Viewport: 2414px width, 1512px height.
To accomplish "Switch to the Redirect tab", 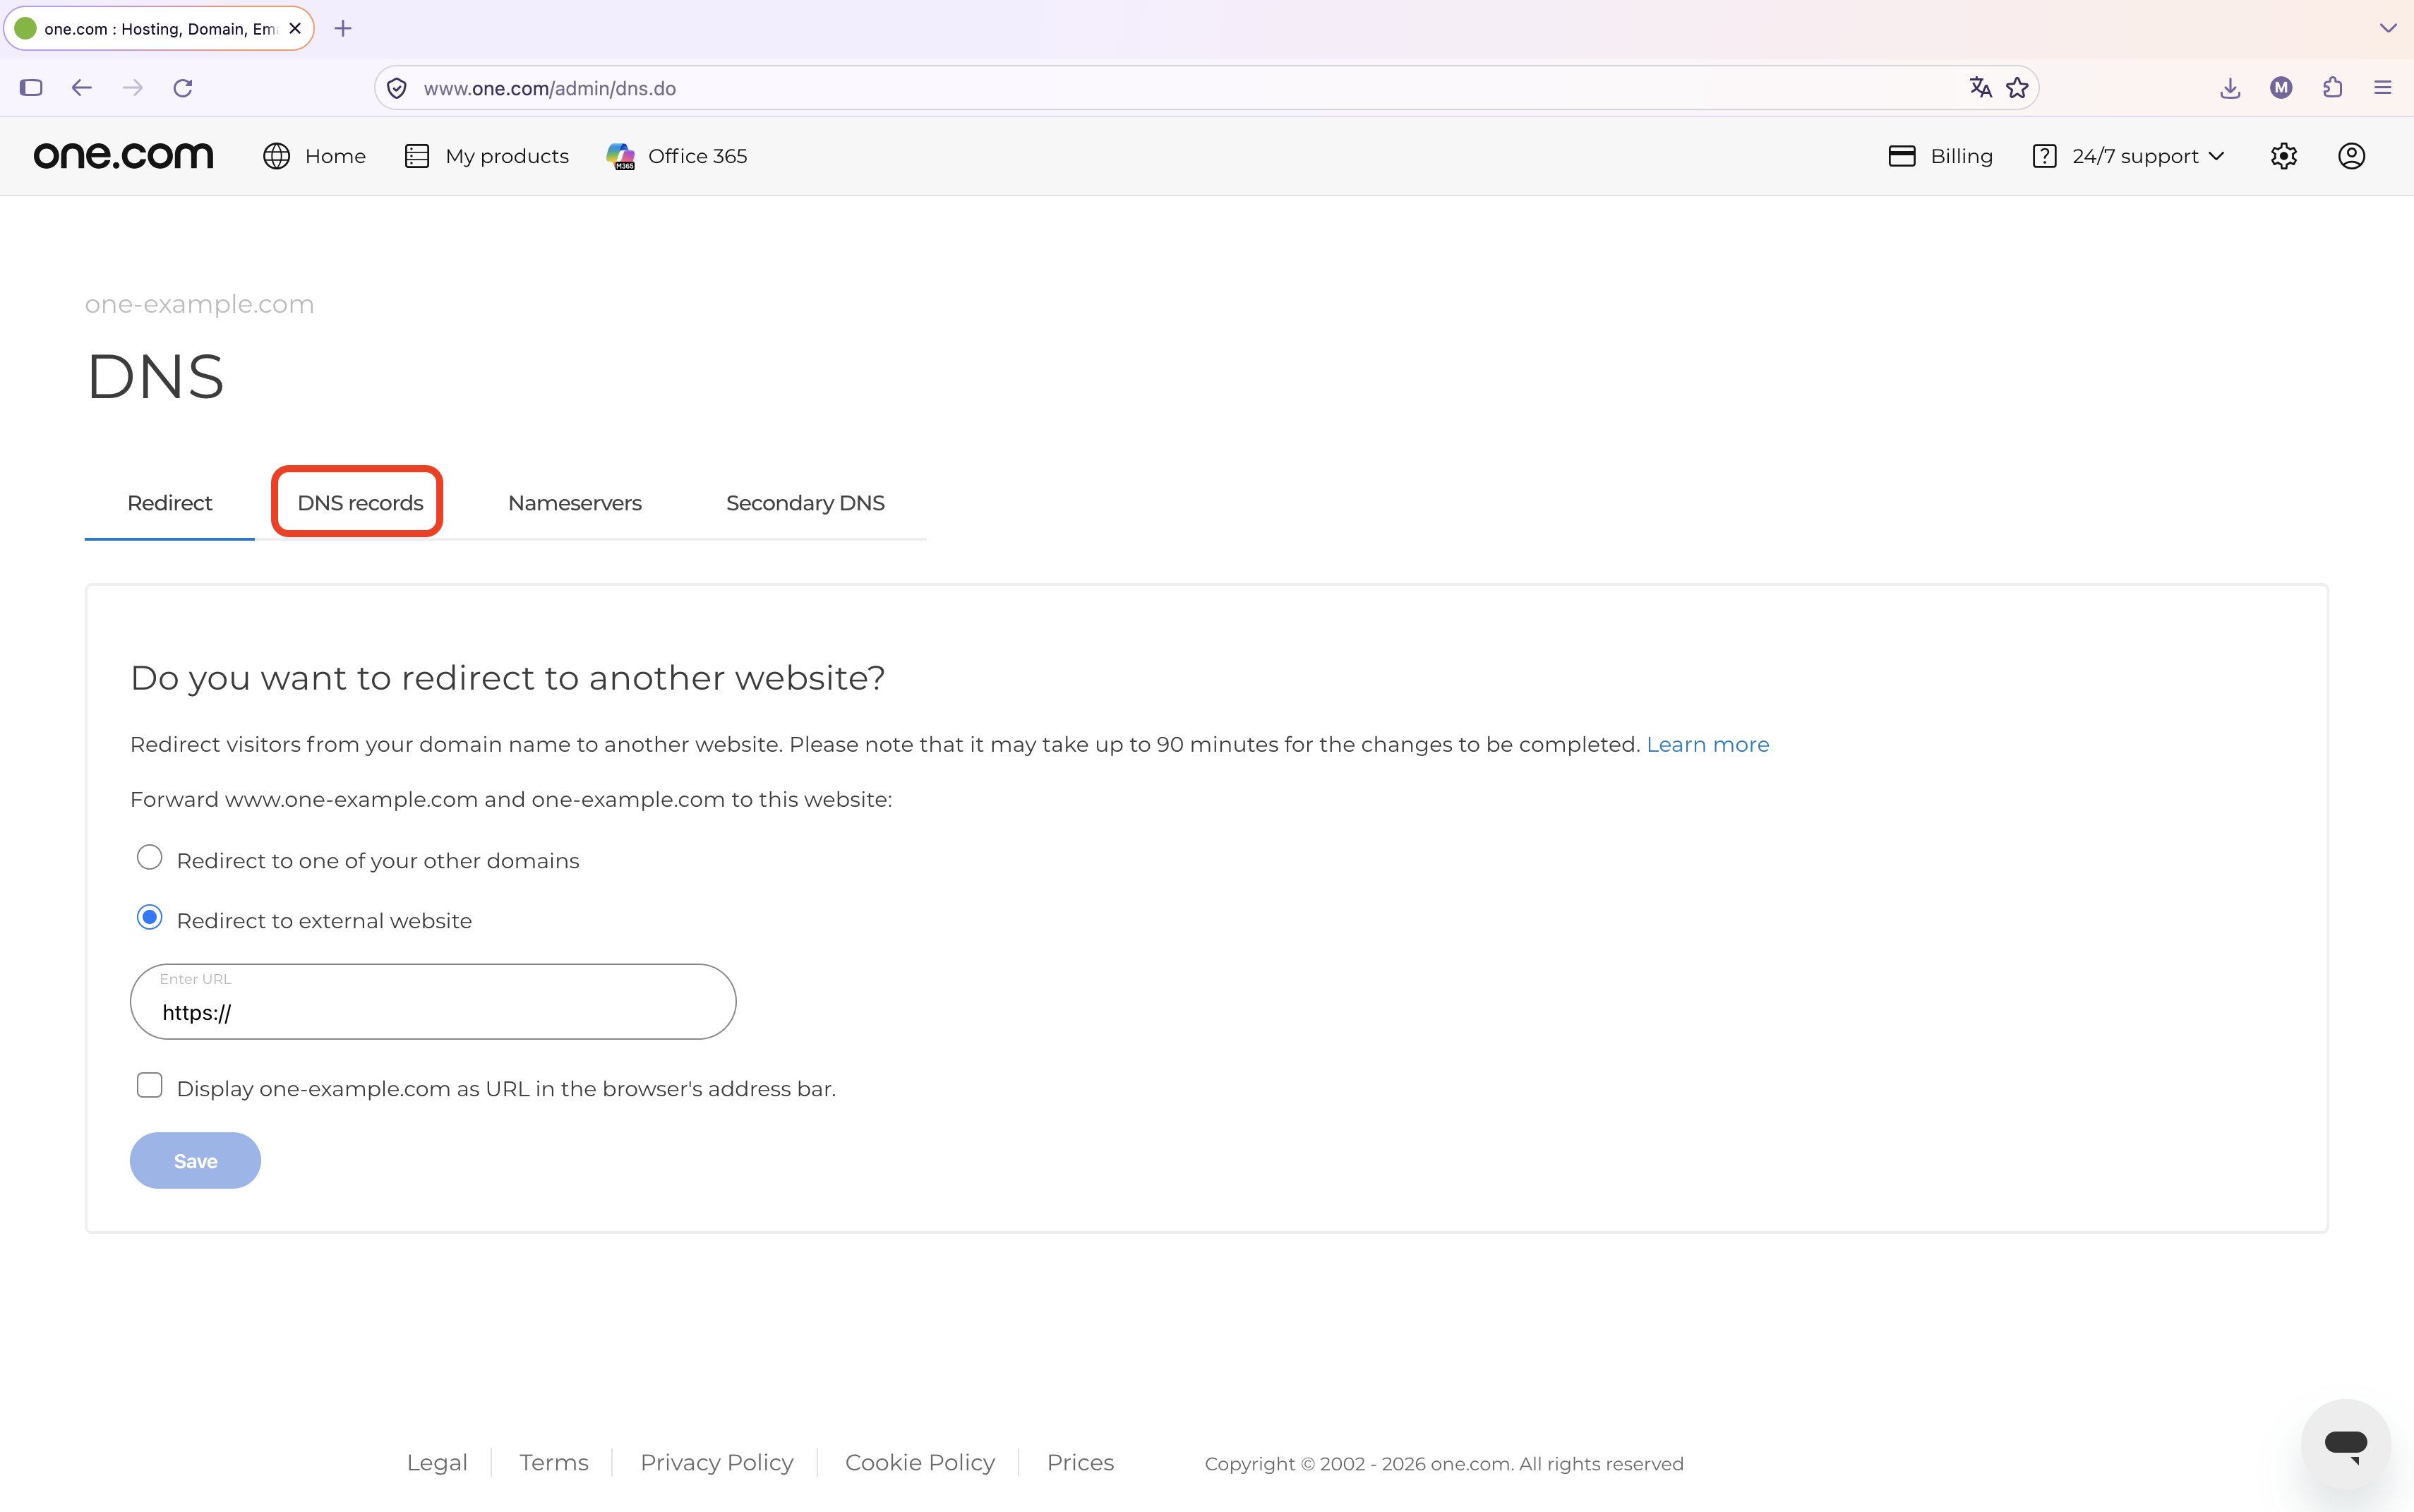I will (170, 503).
